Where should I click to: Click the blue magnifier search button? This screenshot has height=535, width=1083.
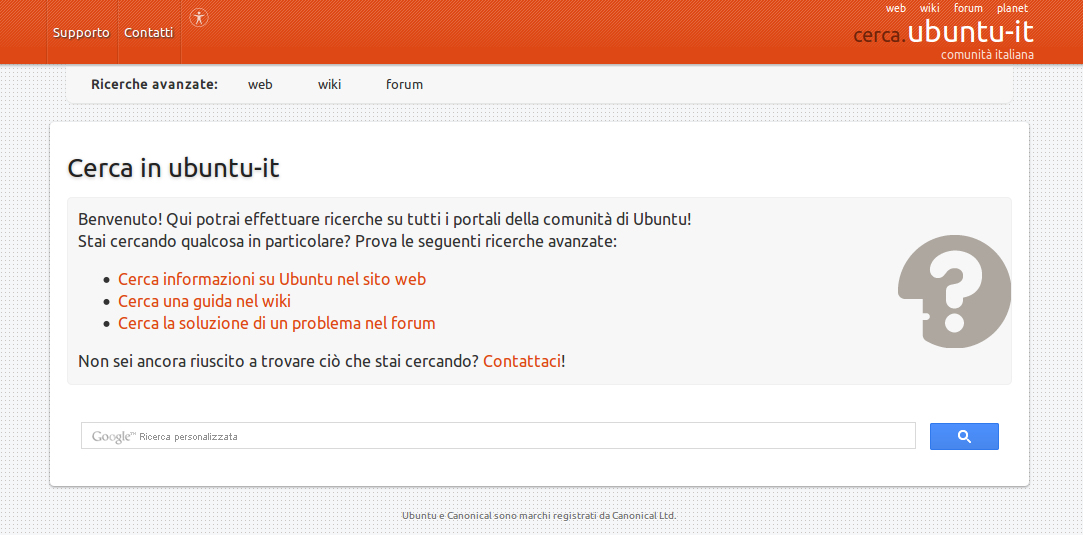point(964,436)
